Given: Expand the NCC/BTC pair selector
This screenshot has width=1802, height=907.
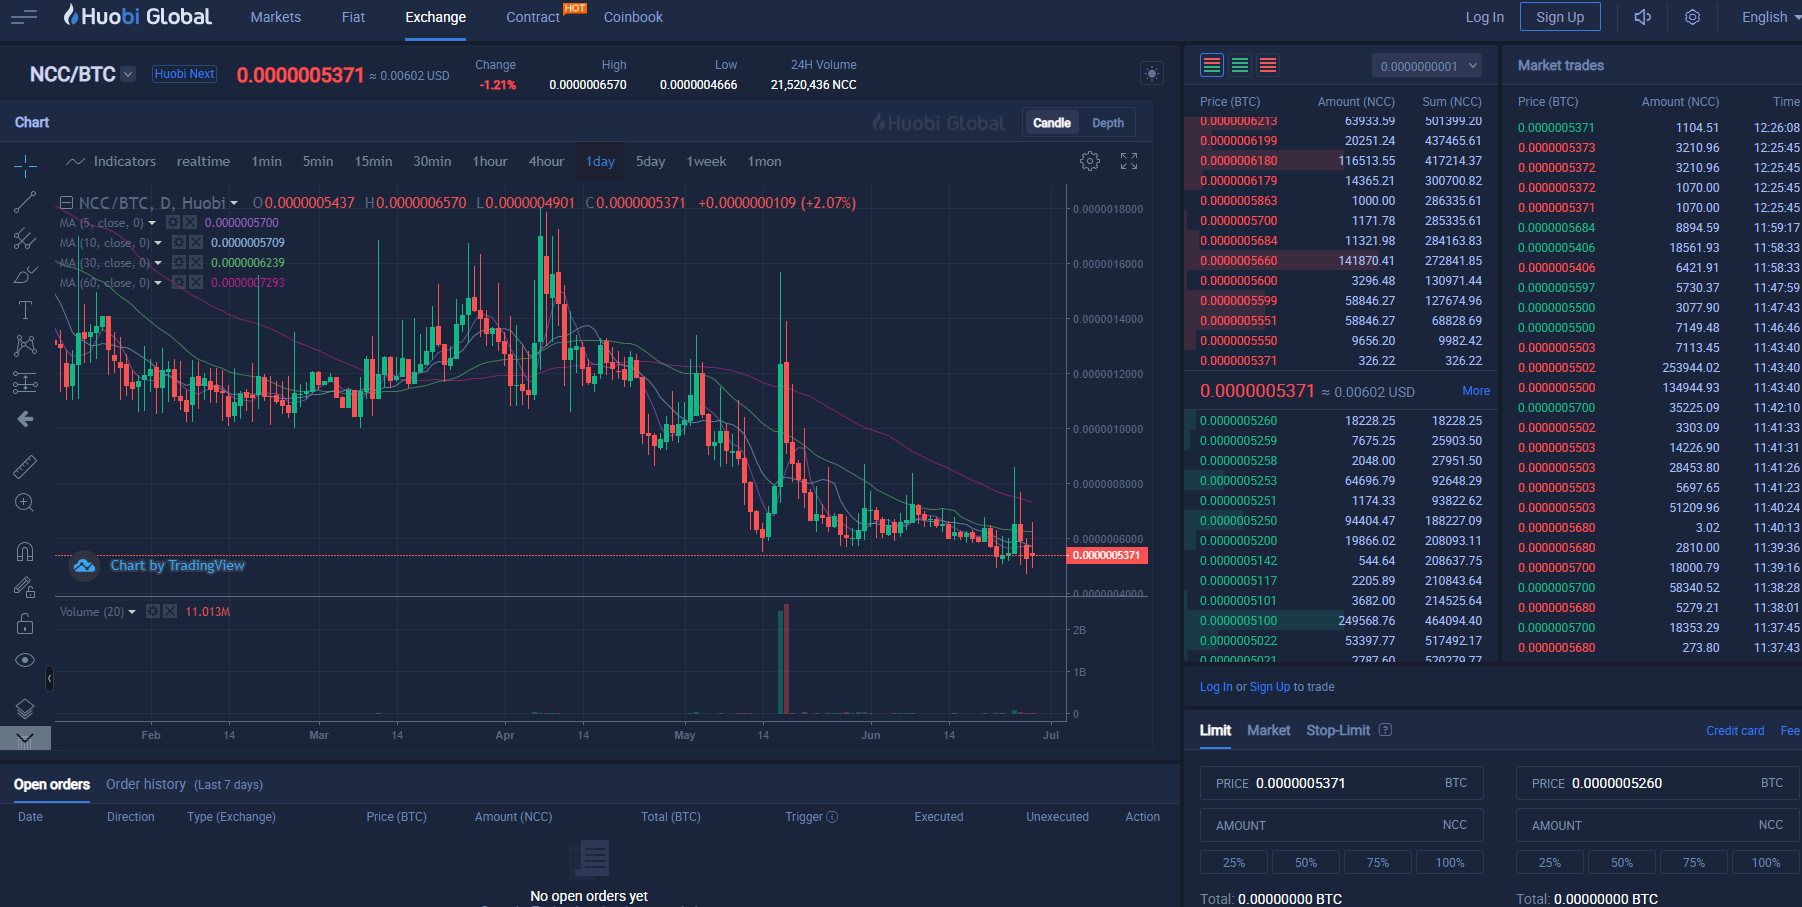Looking at the screenshot, I should (x=128, y=74).
